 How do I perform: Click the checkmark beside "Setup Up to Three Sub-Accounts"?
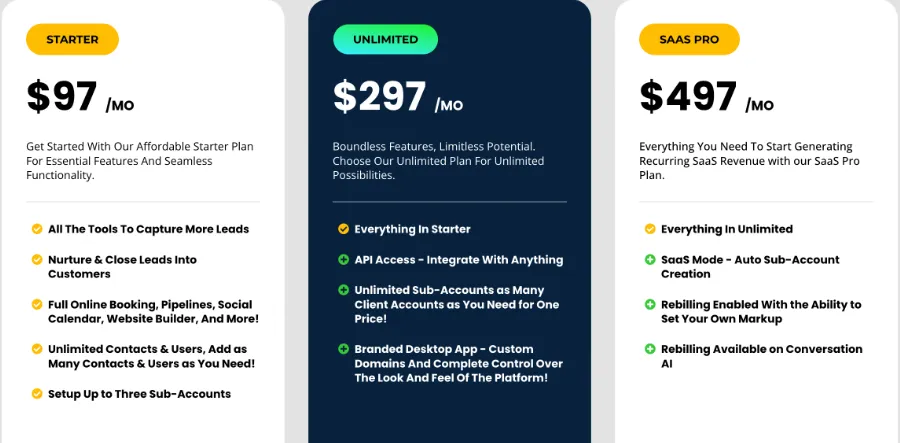pos(37,394)
